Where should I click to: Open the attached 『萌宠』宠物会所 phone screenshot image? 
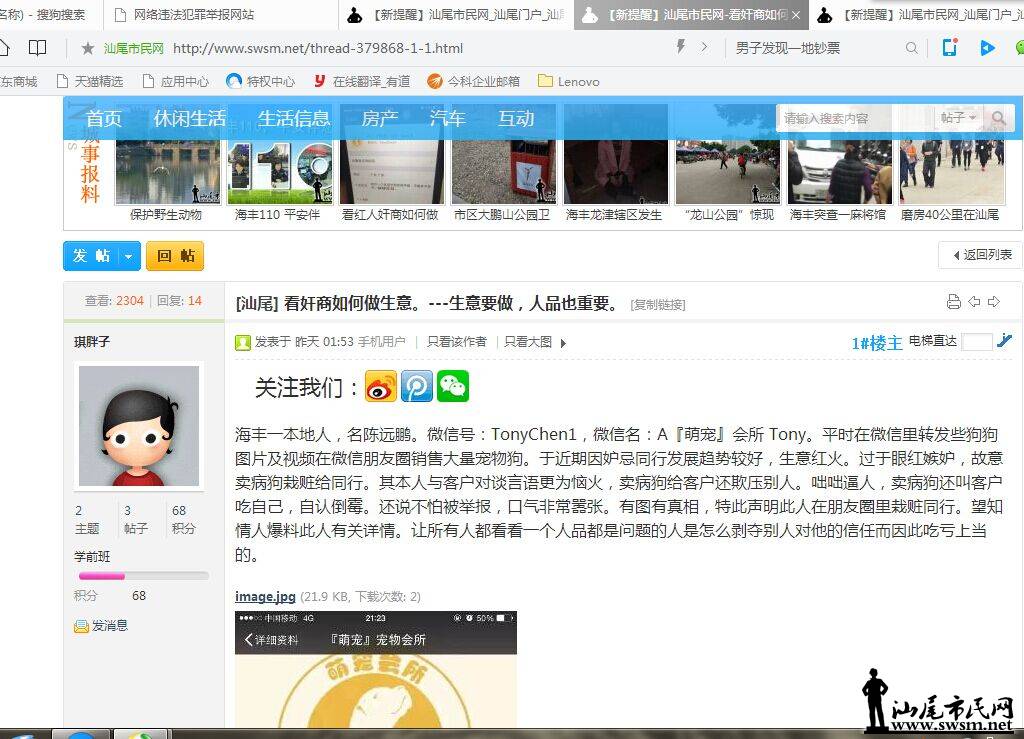click(x=376, y=669)
